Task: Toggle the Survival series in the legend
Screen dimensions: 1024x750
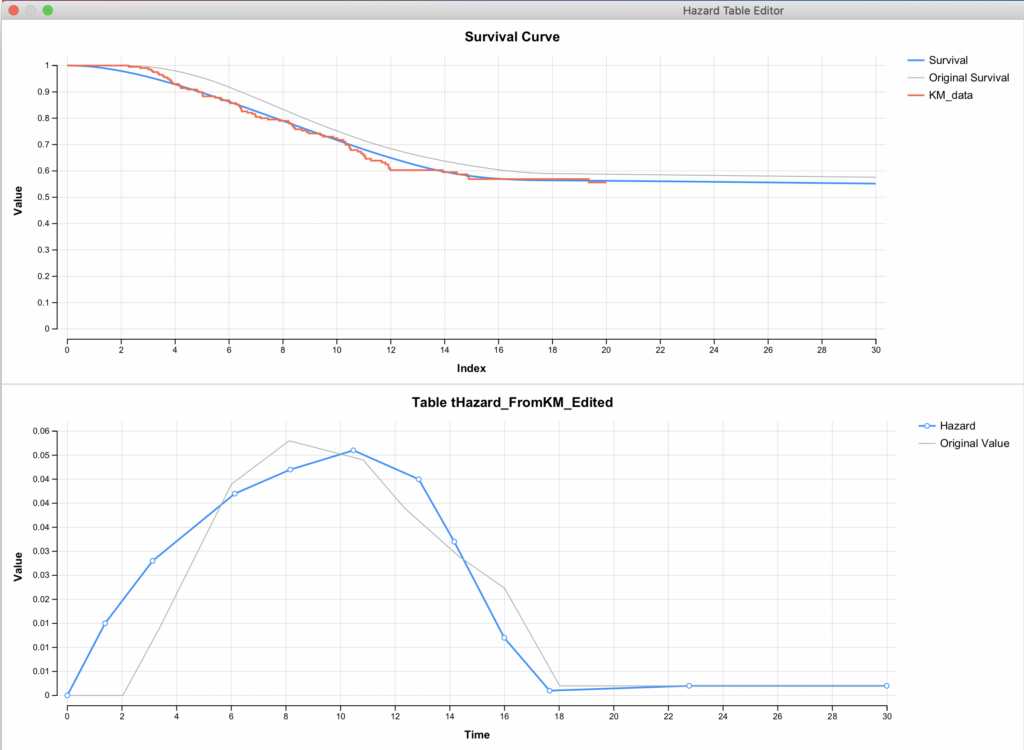Action: click(947, 60)
